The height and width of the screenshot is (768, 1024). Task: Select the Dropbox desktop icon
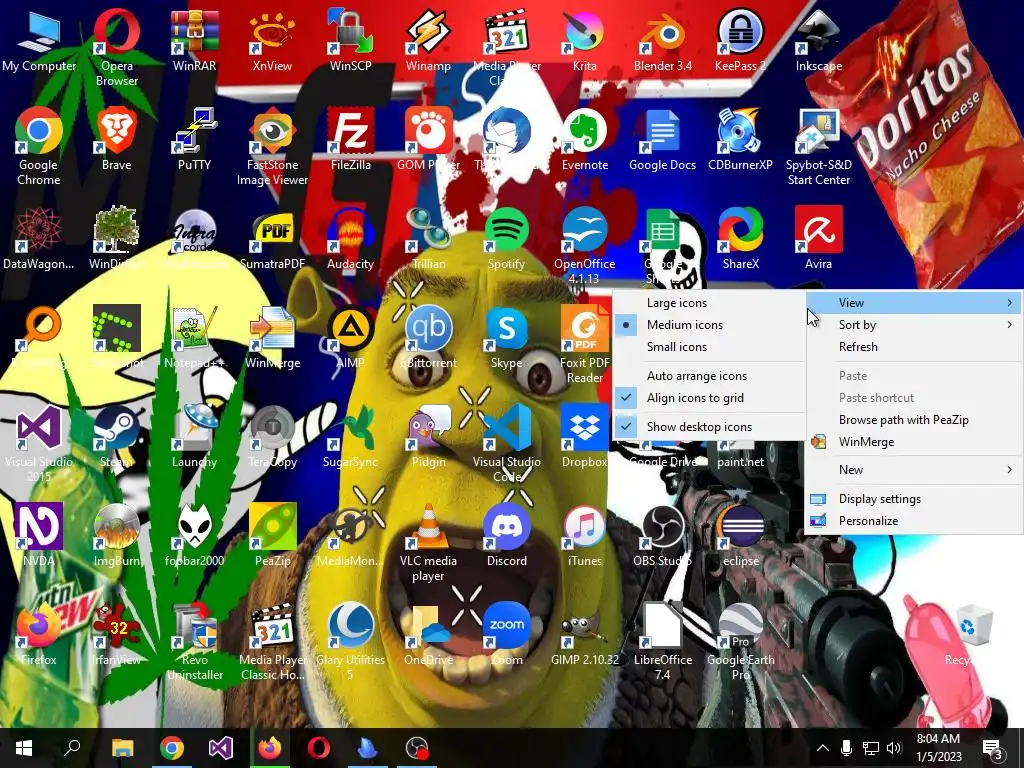[x=584, y=436]
